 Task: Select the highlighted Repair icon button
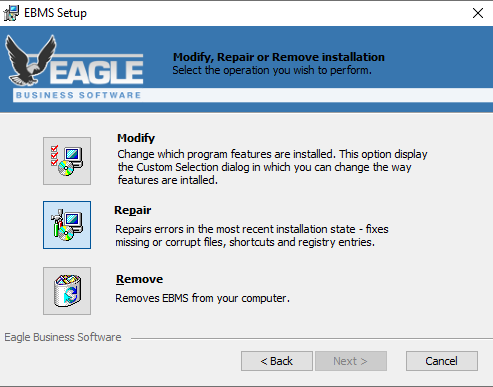pyautogui.click(x=67, y=225)
